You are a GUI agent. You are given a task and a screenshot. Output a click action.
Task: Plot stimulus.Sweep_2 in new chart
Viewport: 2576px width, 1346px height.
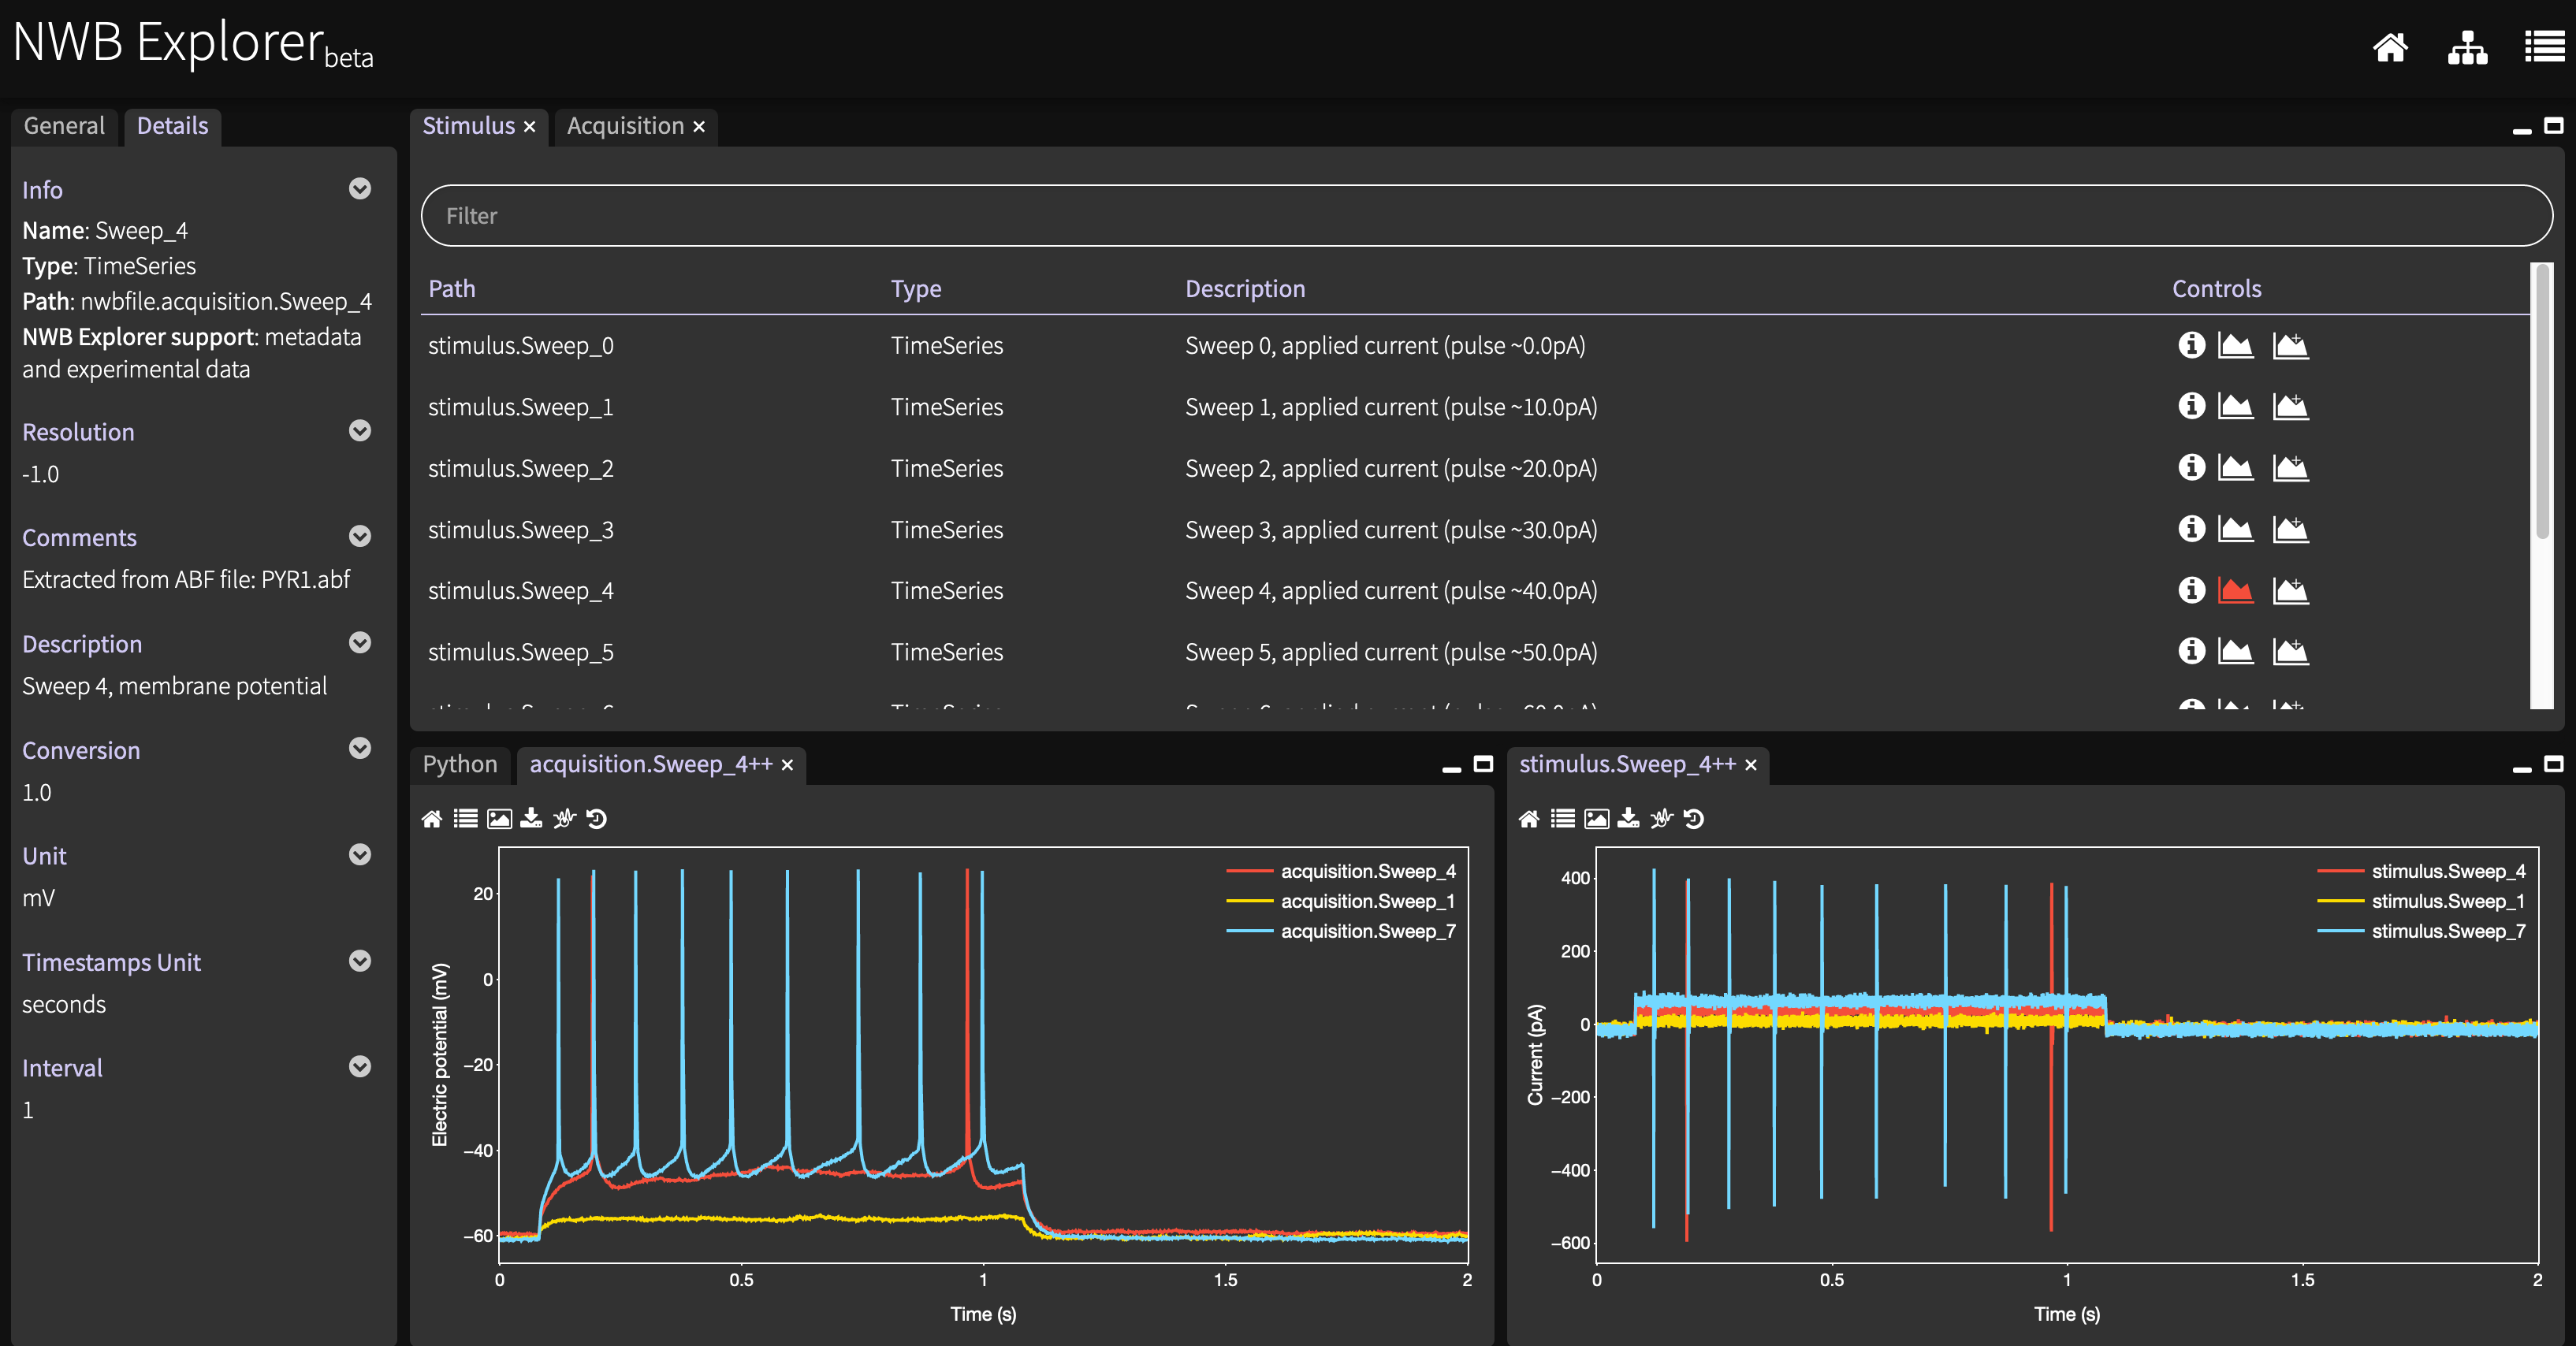click(x=2235, y=468)
